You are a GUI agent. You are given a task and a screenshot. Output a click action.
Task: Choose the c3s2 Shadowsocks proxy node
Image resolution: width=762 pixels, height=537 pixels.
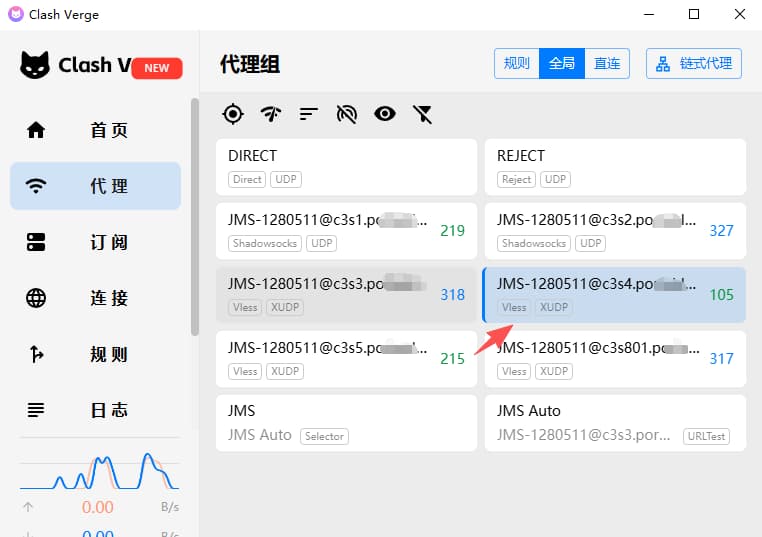pos(615,231)
